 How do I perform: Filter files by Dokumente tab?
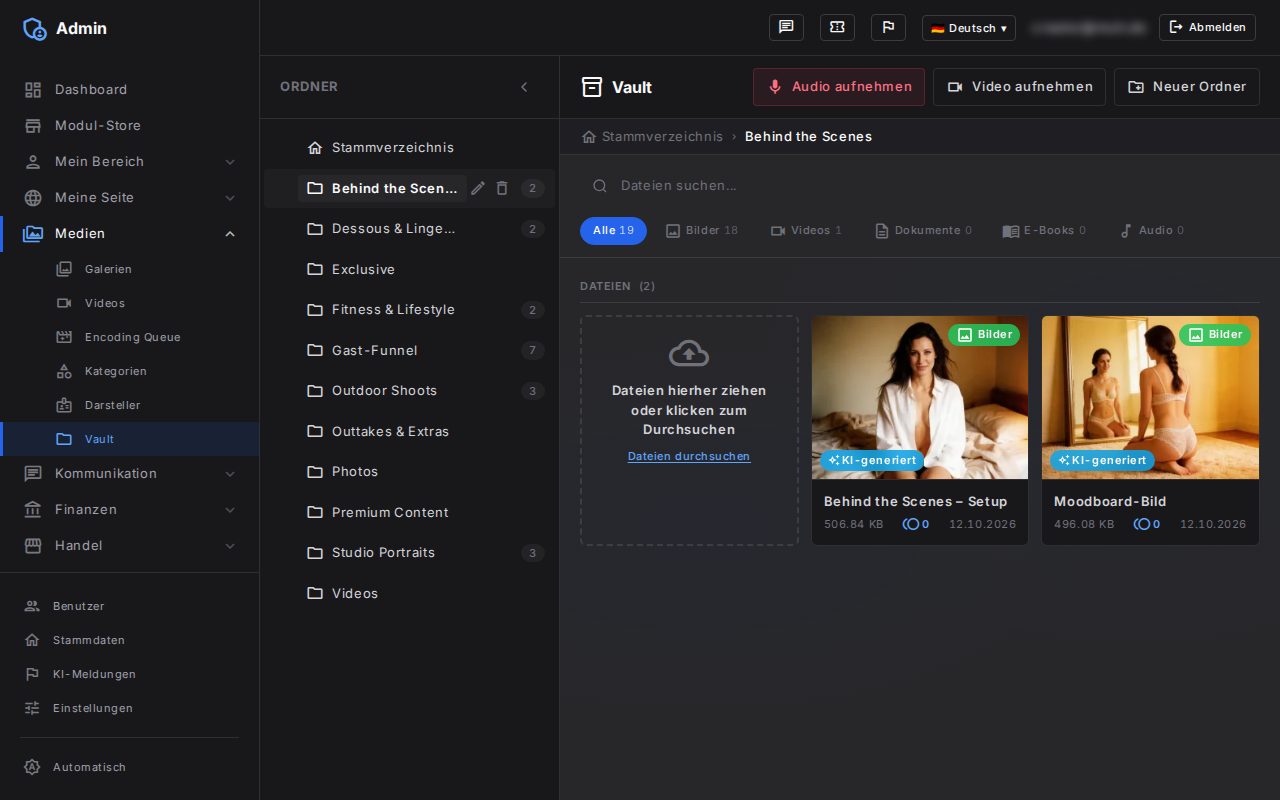coord(923,231)
